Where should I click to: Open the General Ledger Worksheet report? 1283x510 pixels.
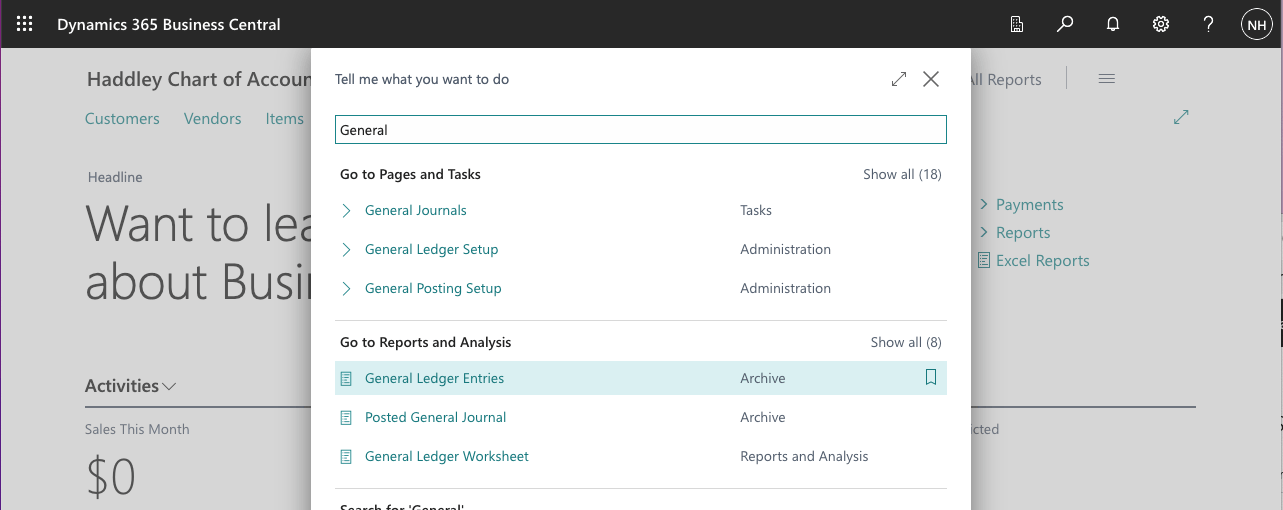(x=446, y=456)
